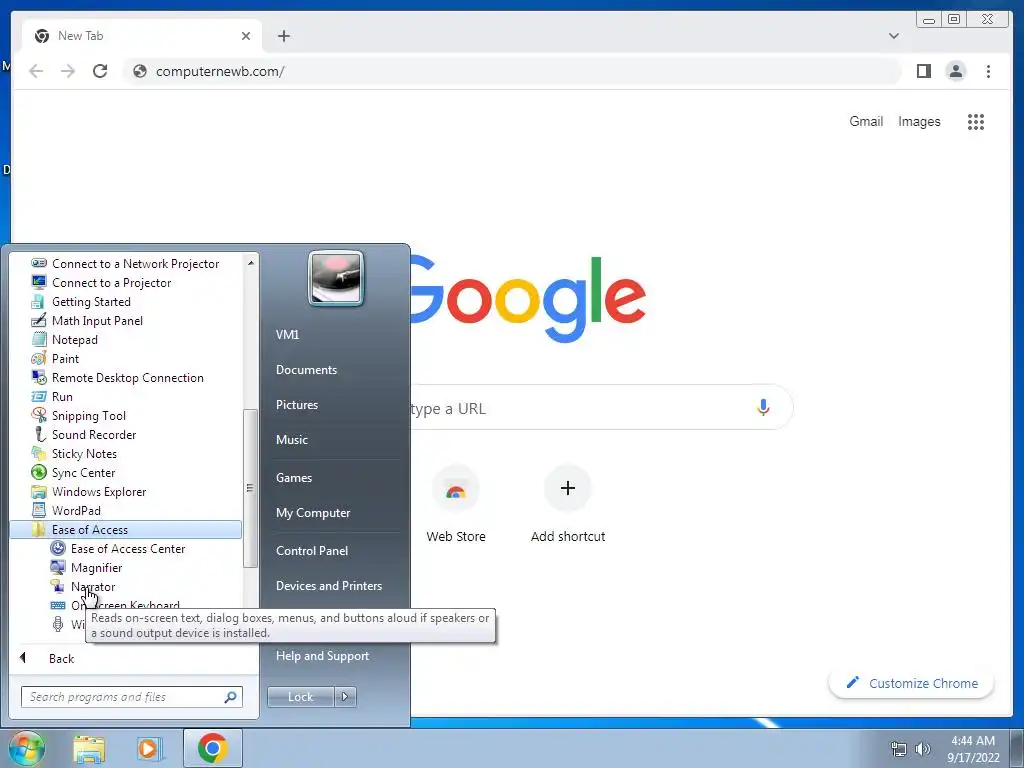Viewport: 1024px width, 768px height.
Task: Go forward in Chrome
Action: pos(68,71)
